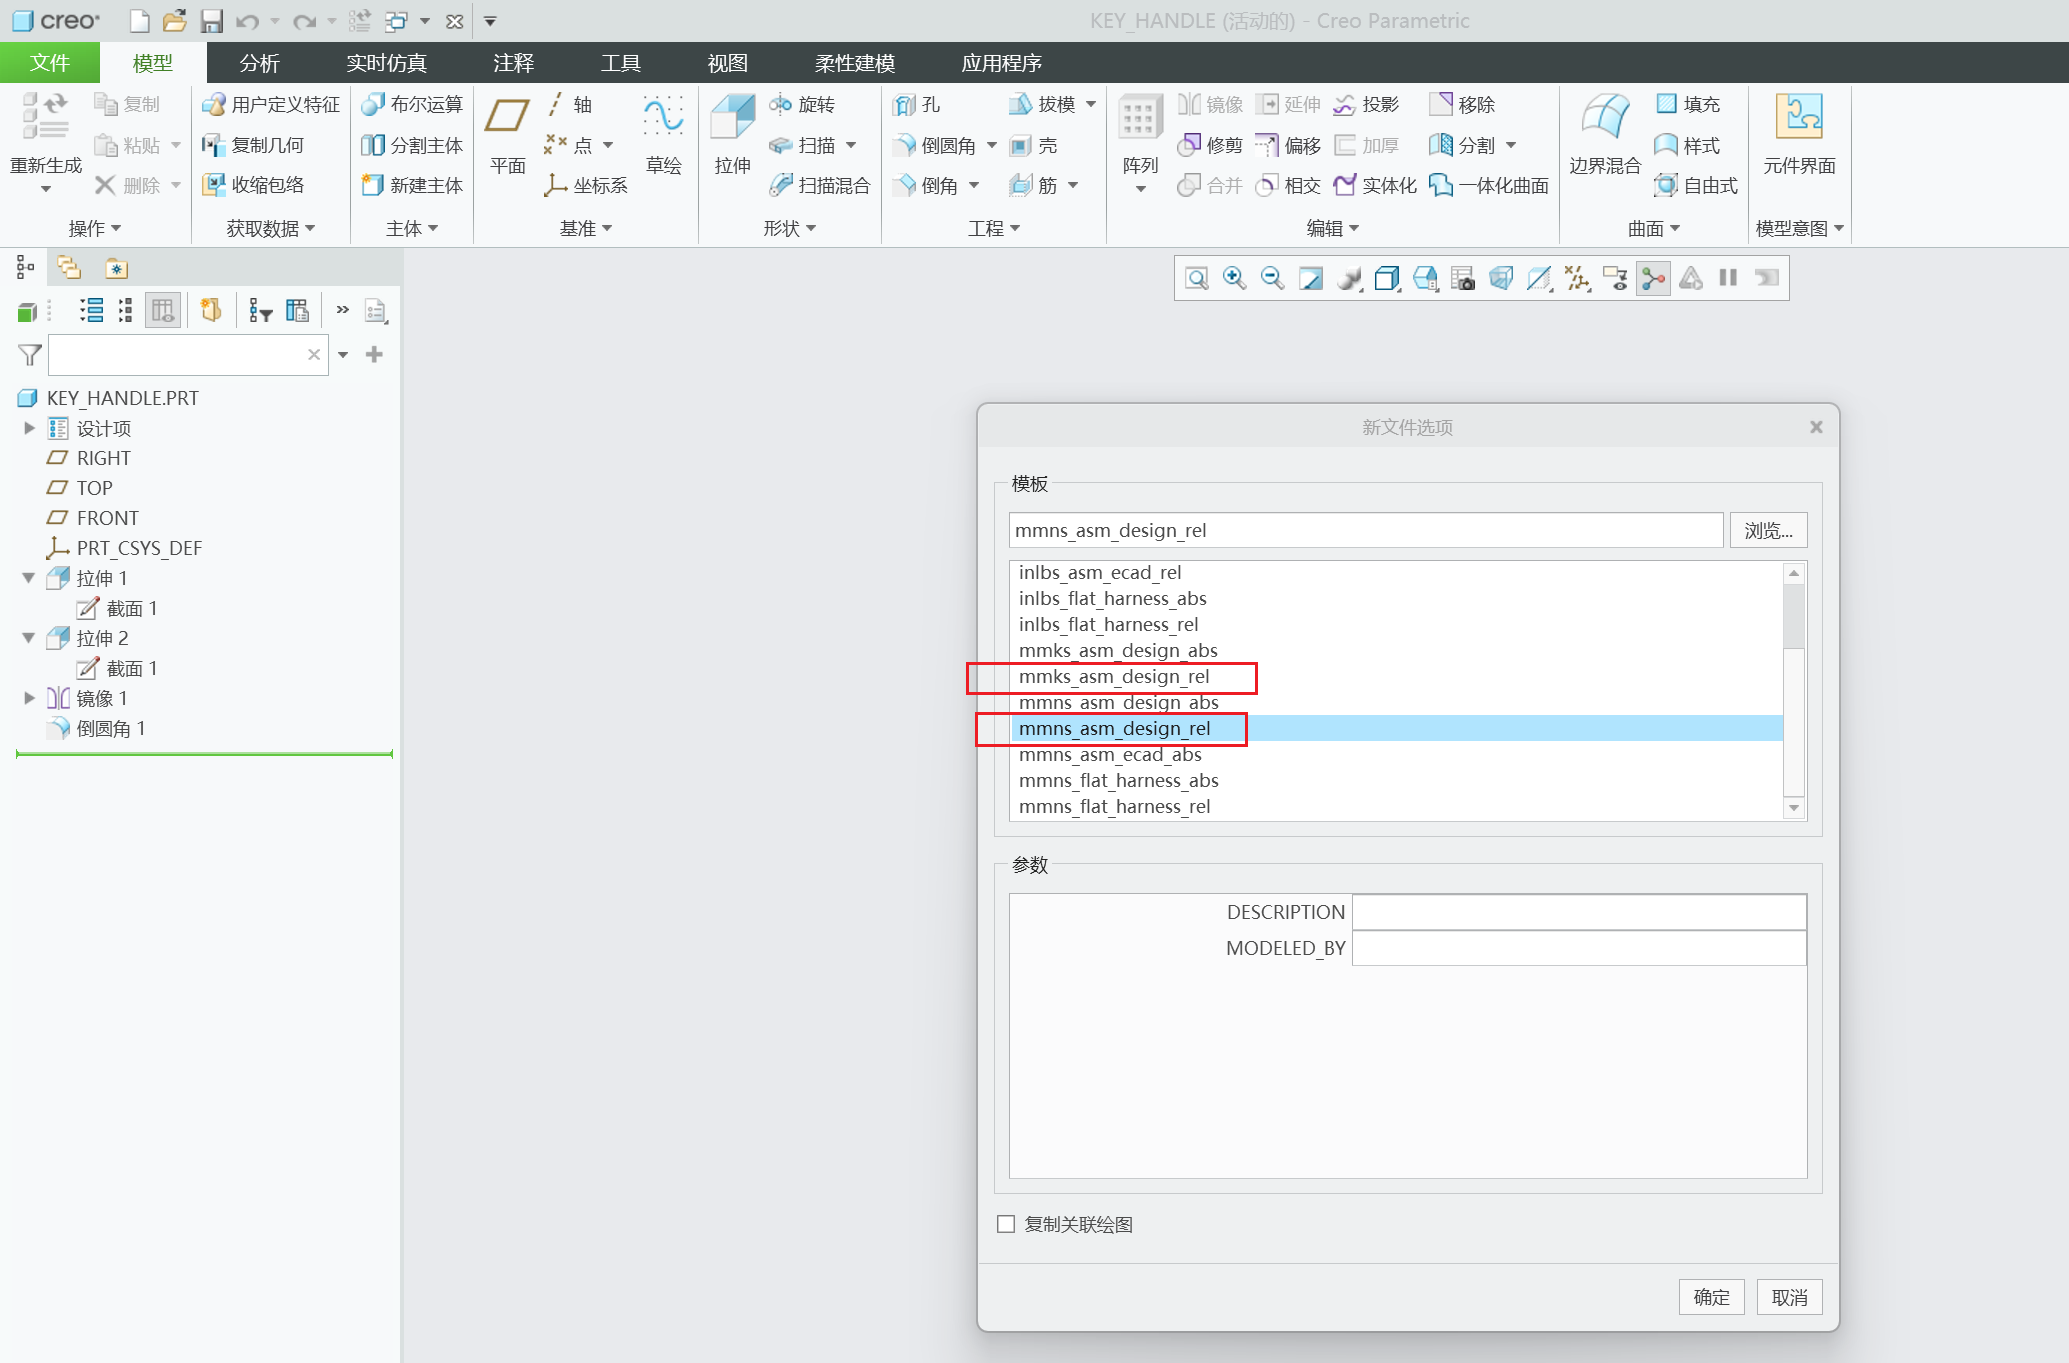Image resolution: width=2069 pixels, height=1363 pixels.
Task: Expand the 镜像 1 tree node
Action: tap(29, 698)
